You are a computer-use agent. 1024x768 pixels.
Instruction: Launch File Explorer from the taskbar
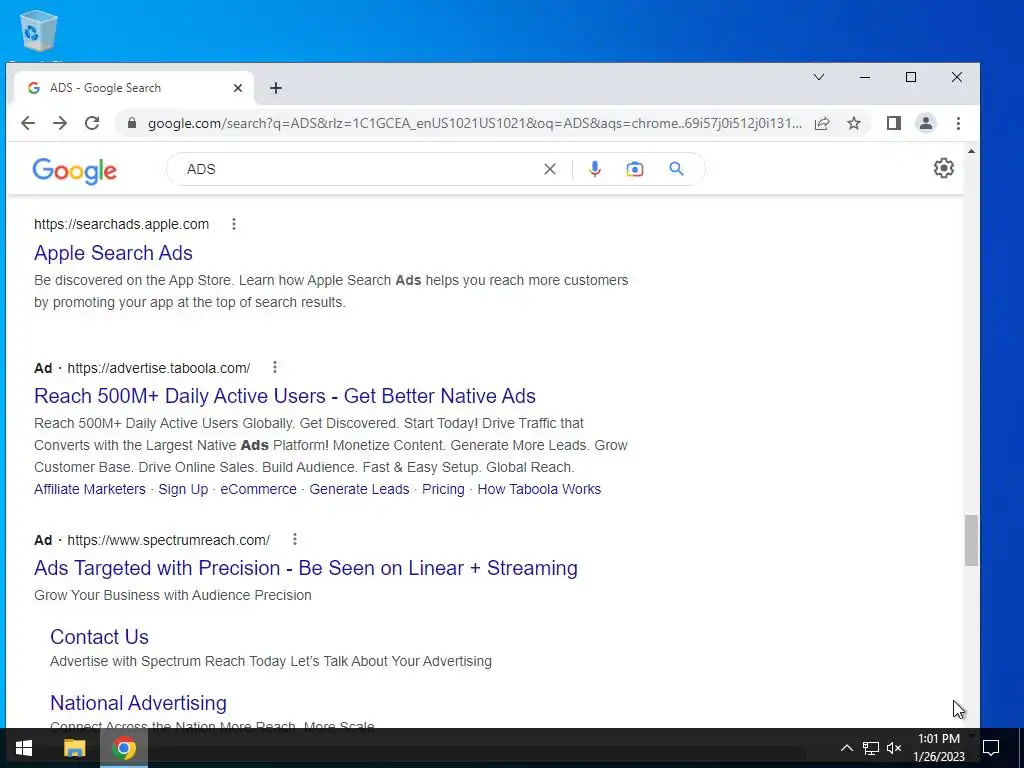pyautogui.click(x=74, y=748)
